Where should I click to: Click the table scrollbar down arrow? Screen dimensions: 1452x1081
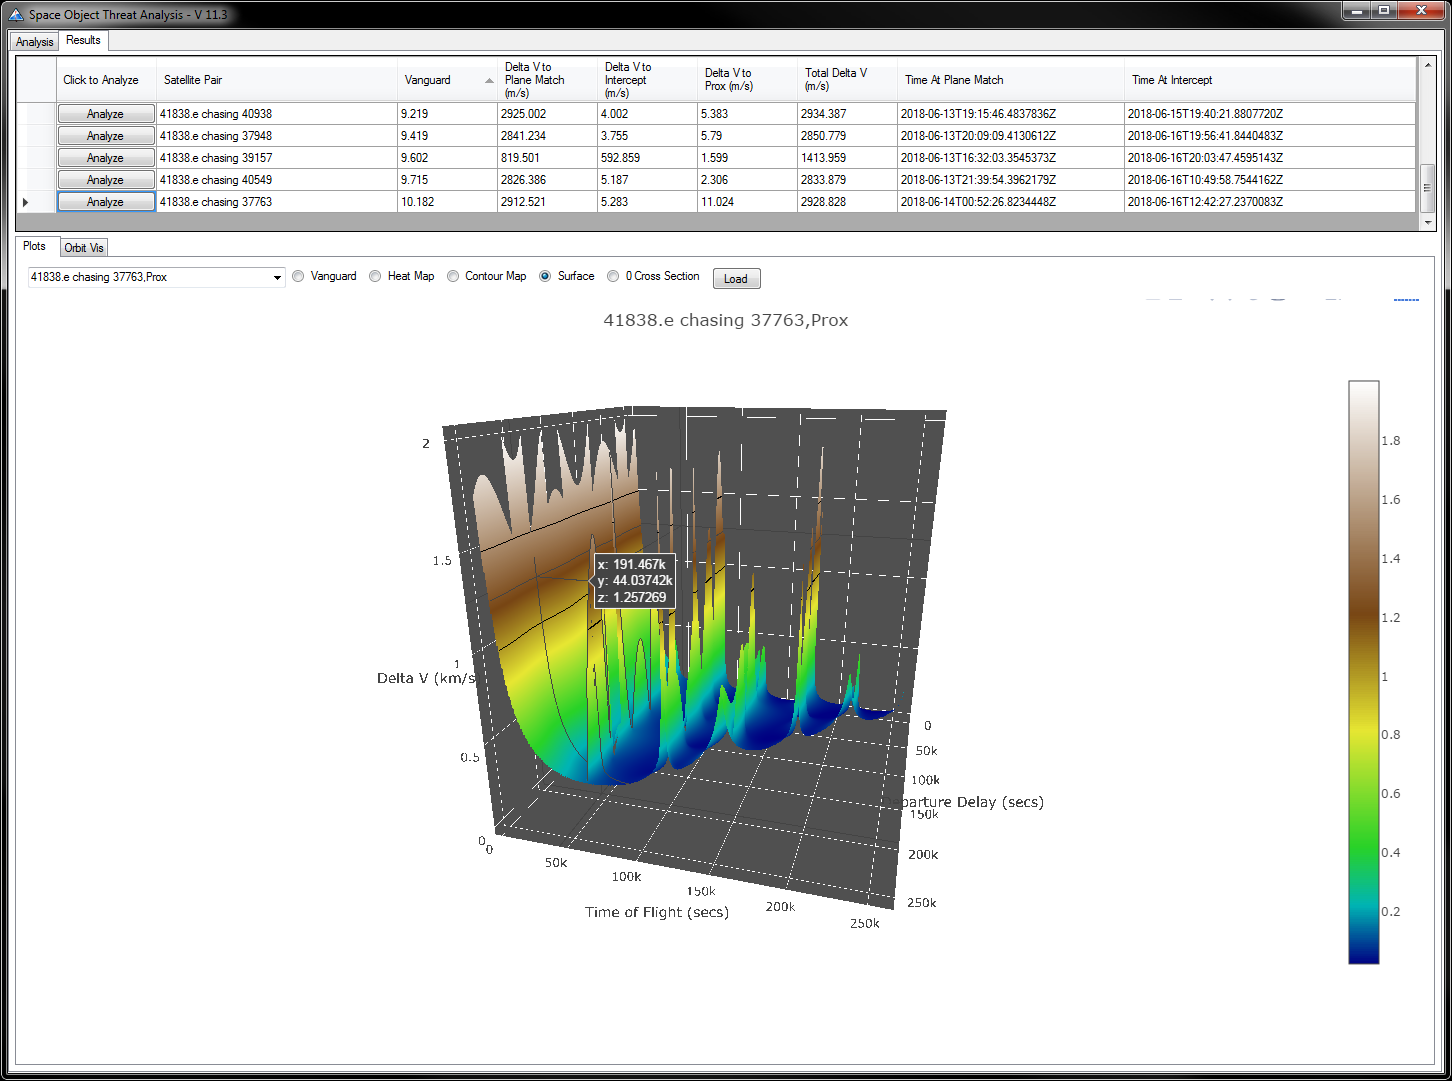[x=1427, y=222]
